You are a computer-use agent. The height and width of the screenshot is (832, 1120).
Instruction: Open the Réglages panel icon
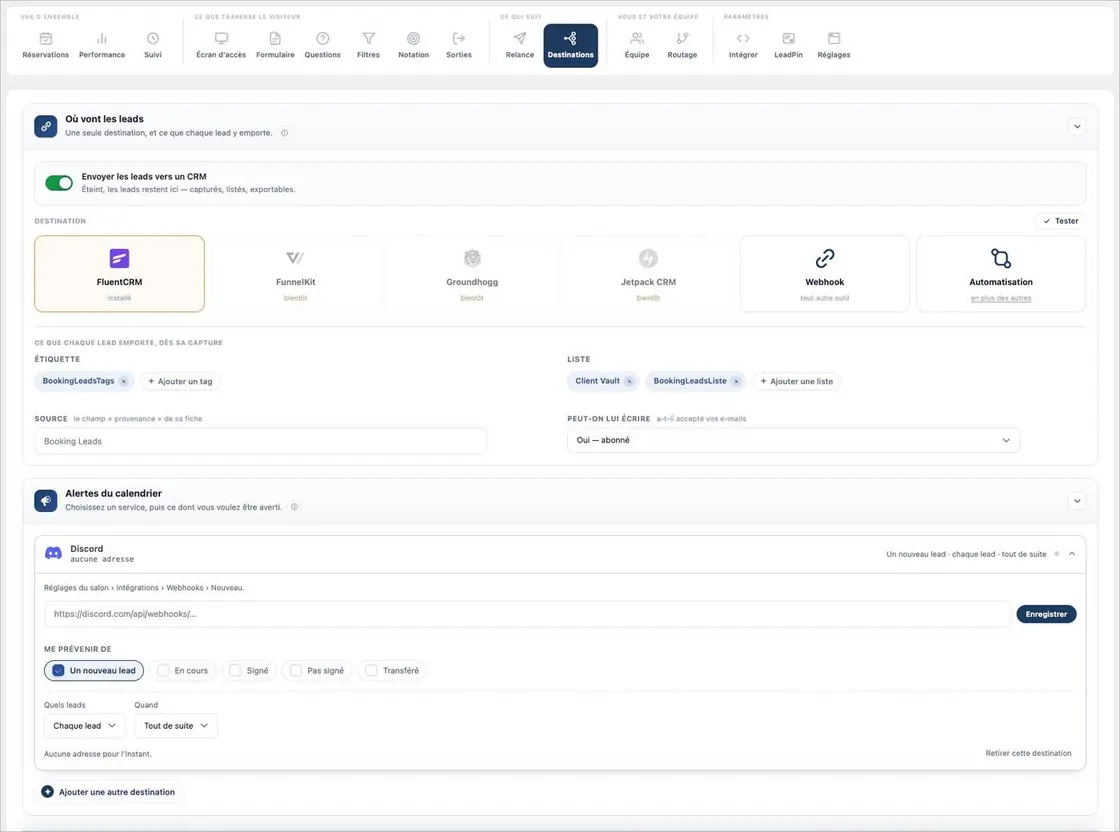pyautogui.click(x=834, y=39)
